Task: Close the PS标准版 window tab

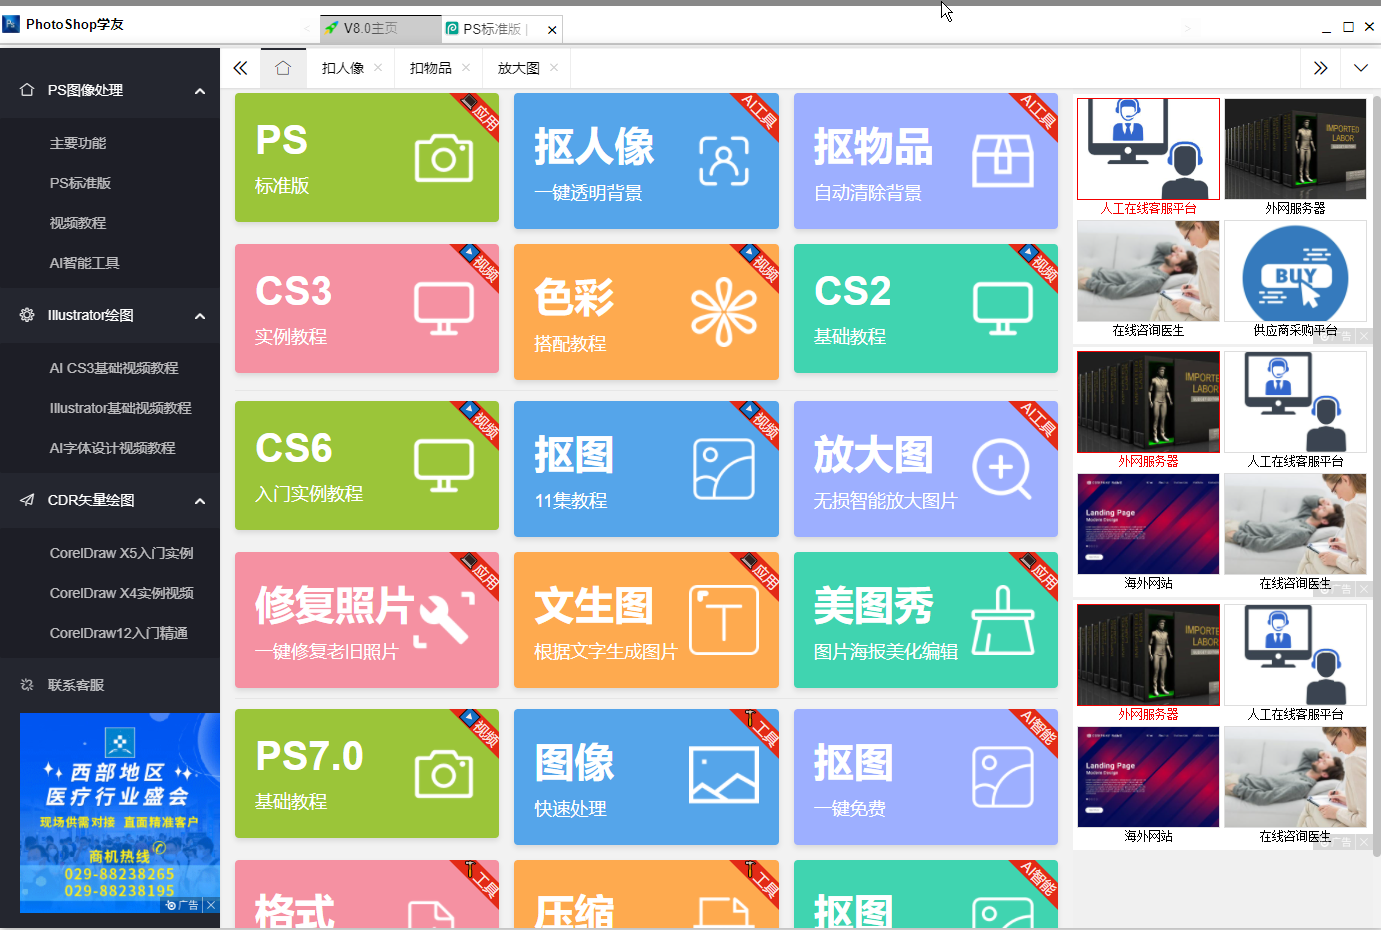Action: point(552,30)
